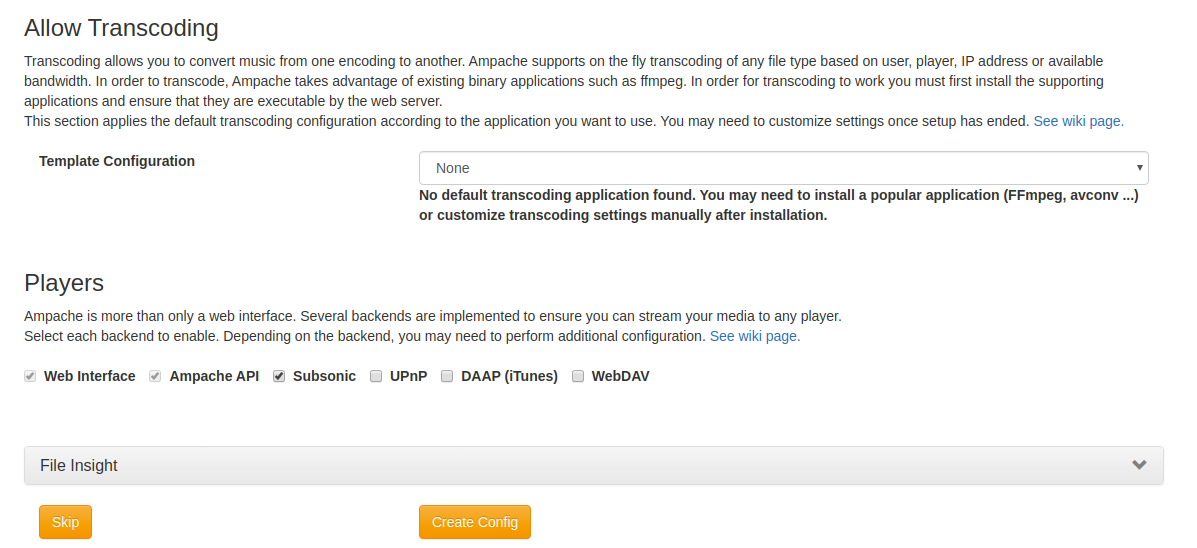Click the greyed Ampache API checkbox
This screenshot has height=548, width=1197.
coord(155,376)
